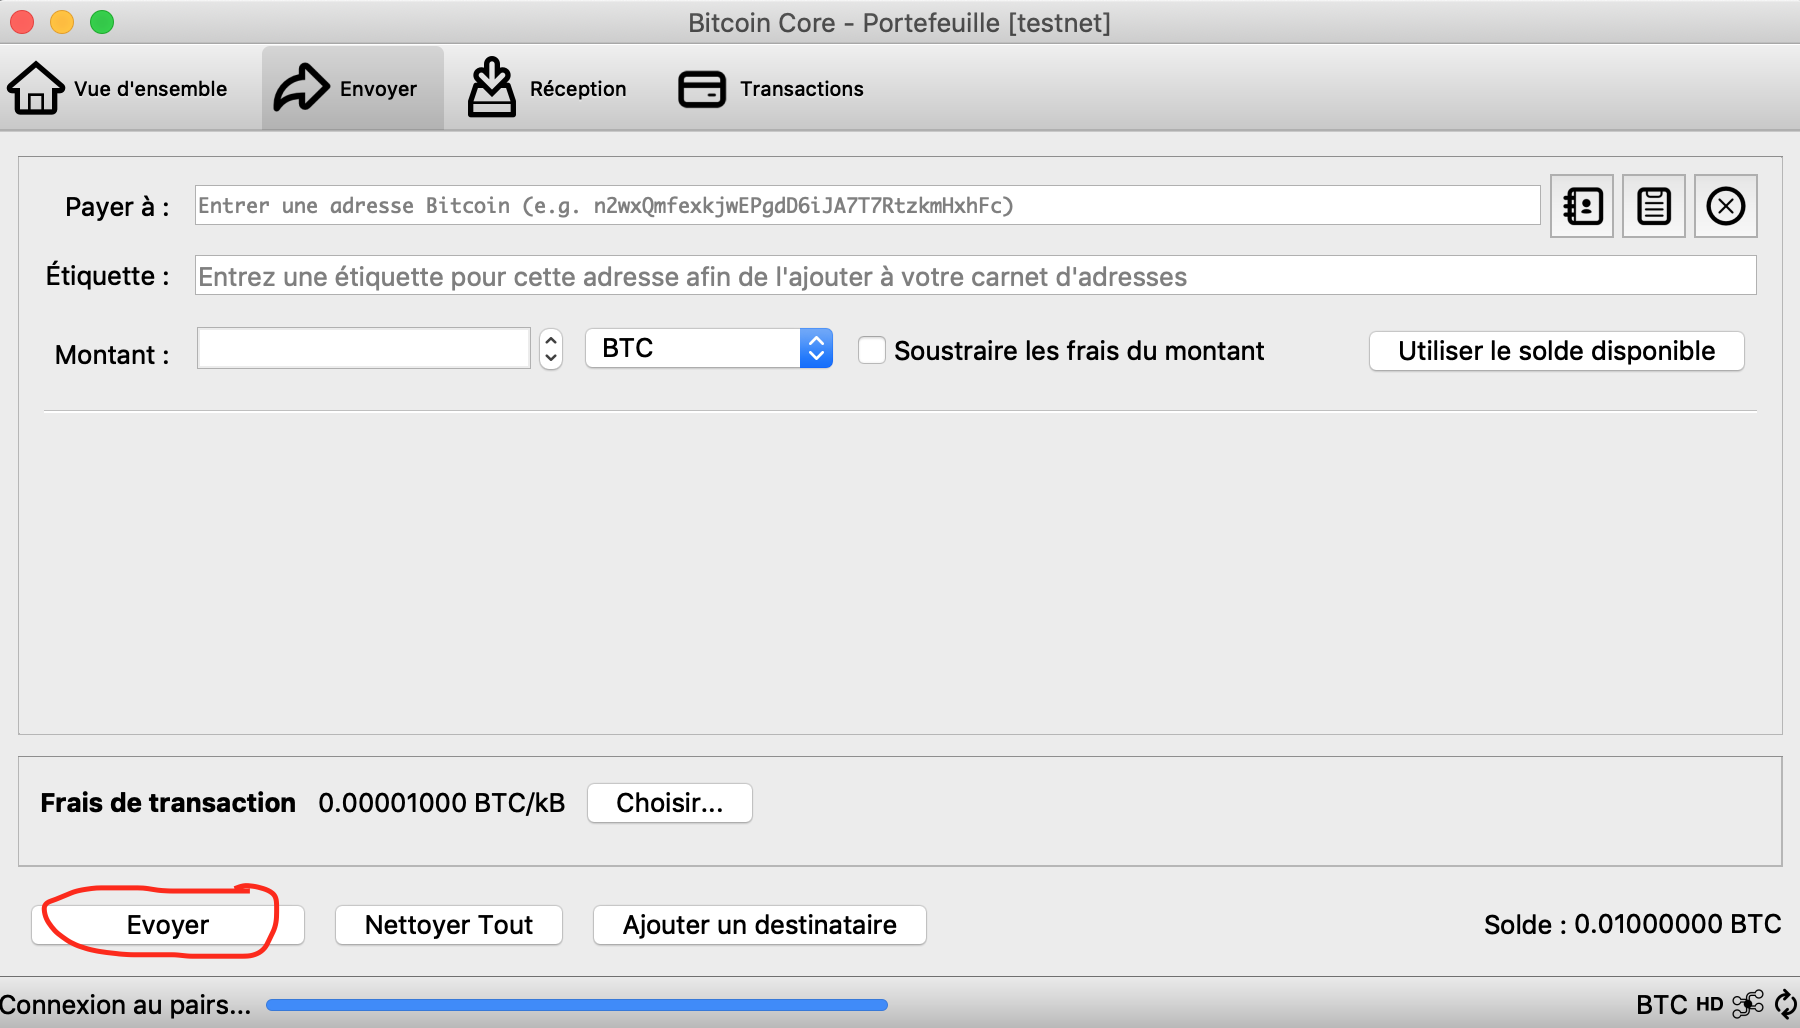This screenshot has width=1800, height=1028.
Task: Click the Evoyer send button
Action: (x=168, y=925)
